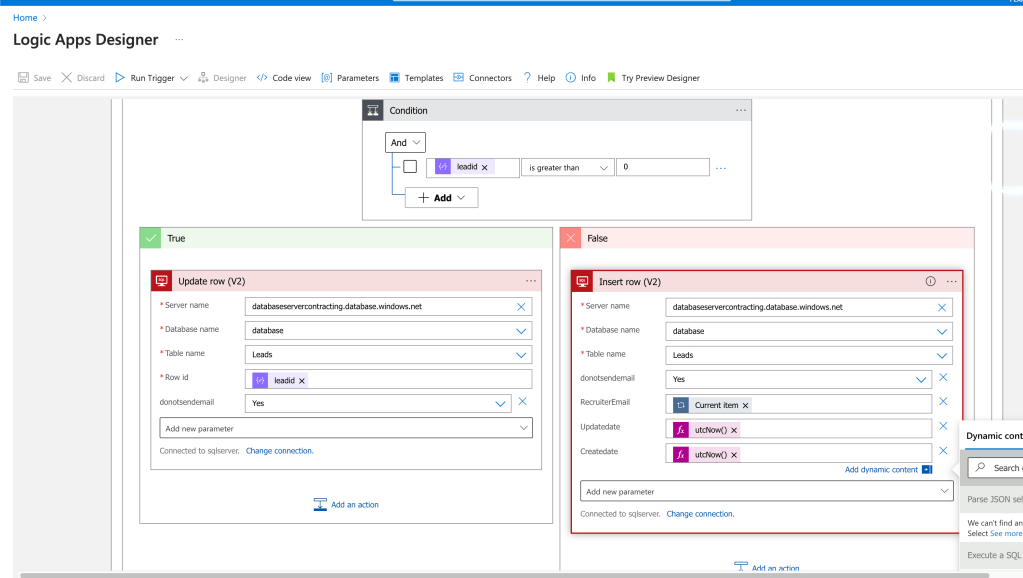The height and width of the screenshot is (578, 1023).
Task: Remove the leadid token from Row id
Action: point(302,381)
